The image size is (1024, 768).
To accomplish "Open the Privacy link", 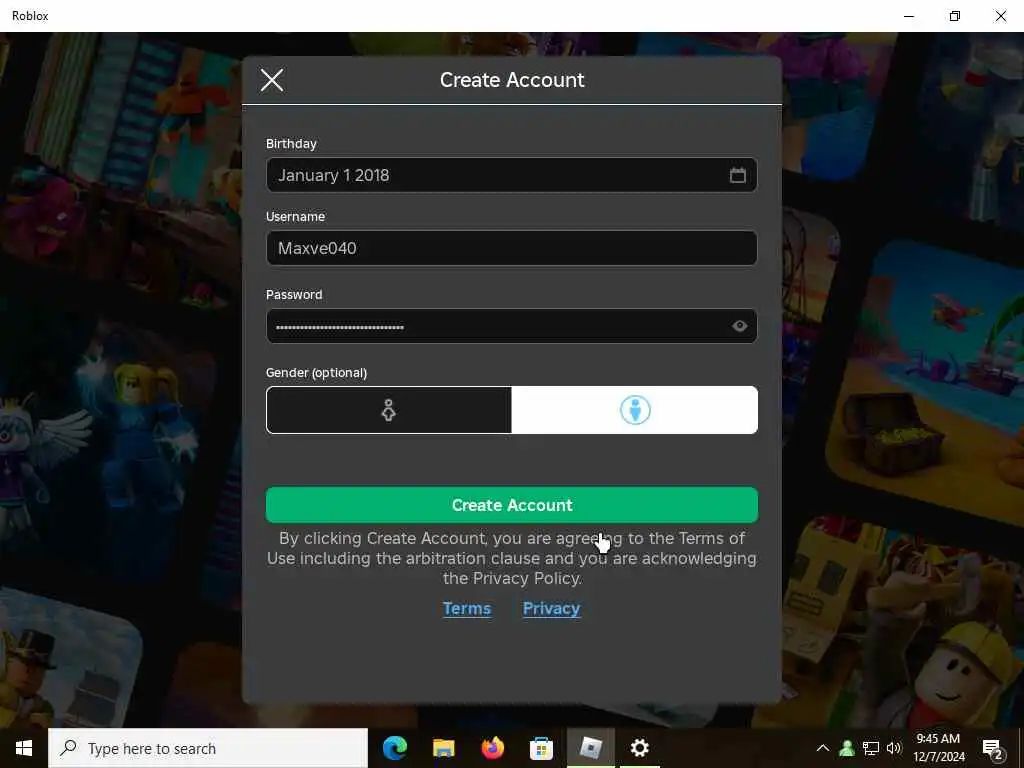I will click(x=551, y=608).
